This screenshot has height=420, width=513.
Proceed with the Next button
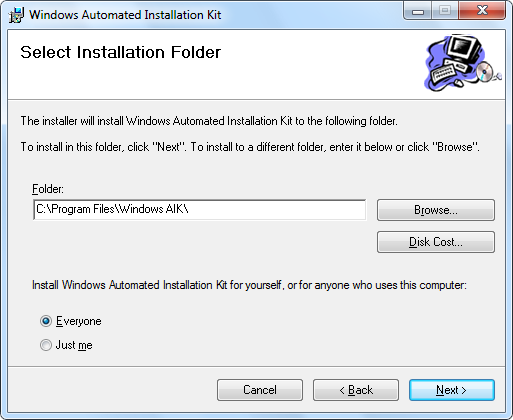point(452,390)
